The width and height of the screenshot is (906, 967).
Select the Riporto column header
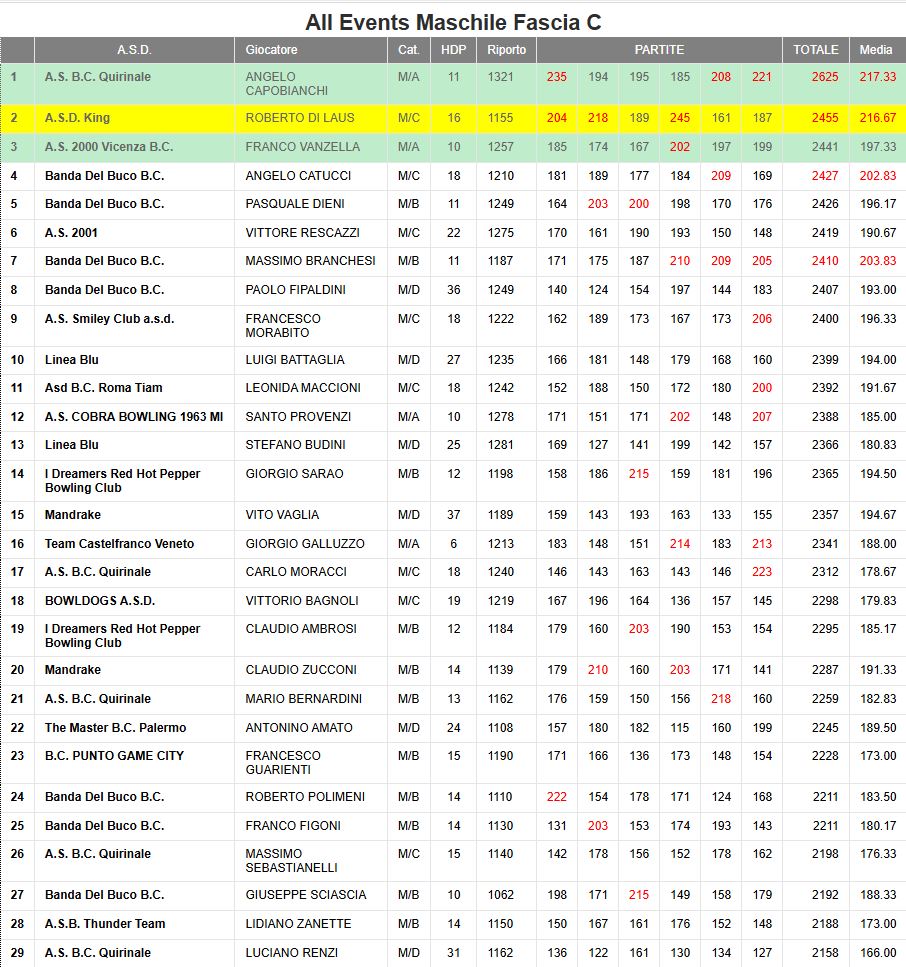tap(506, 50)
